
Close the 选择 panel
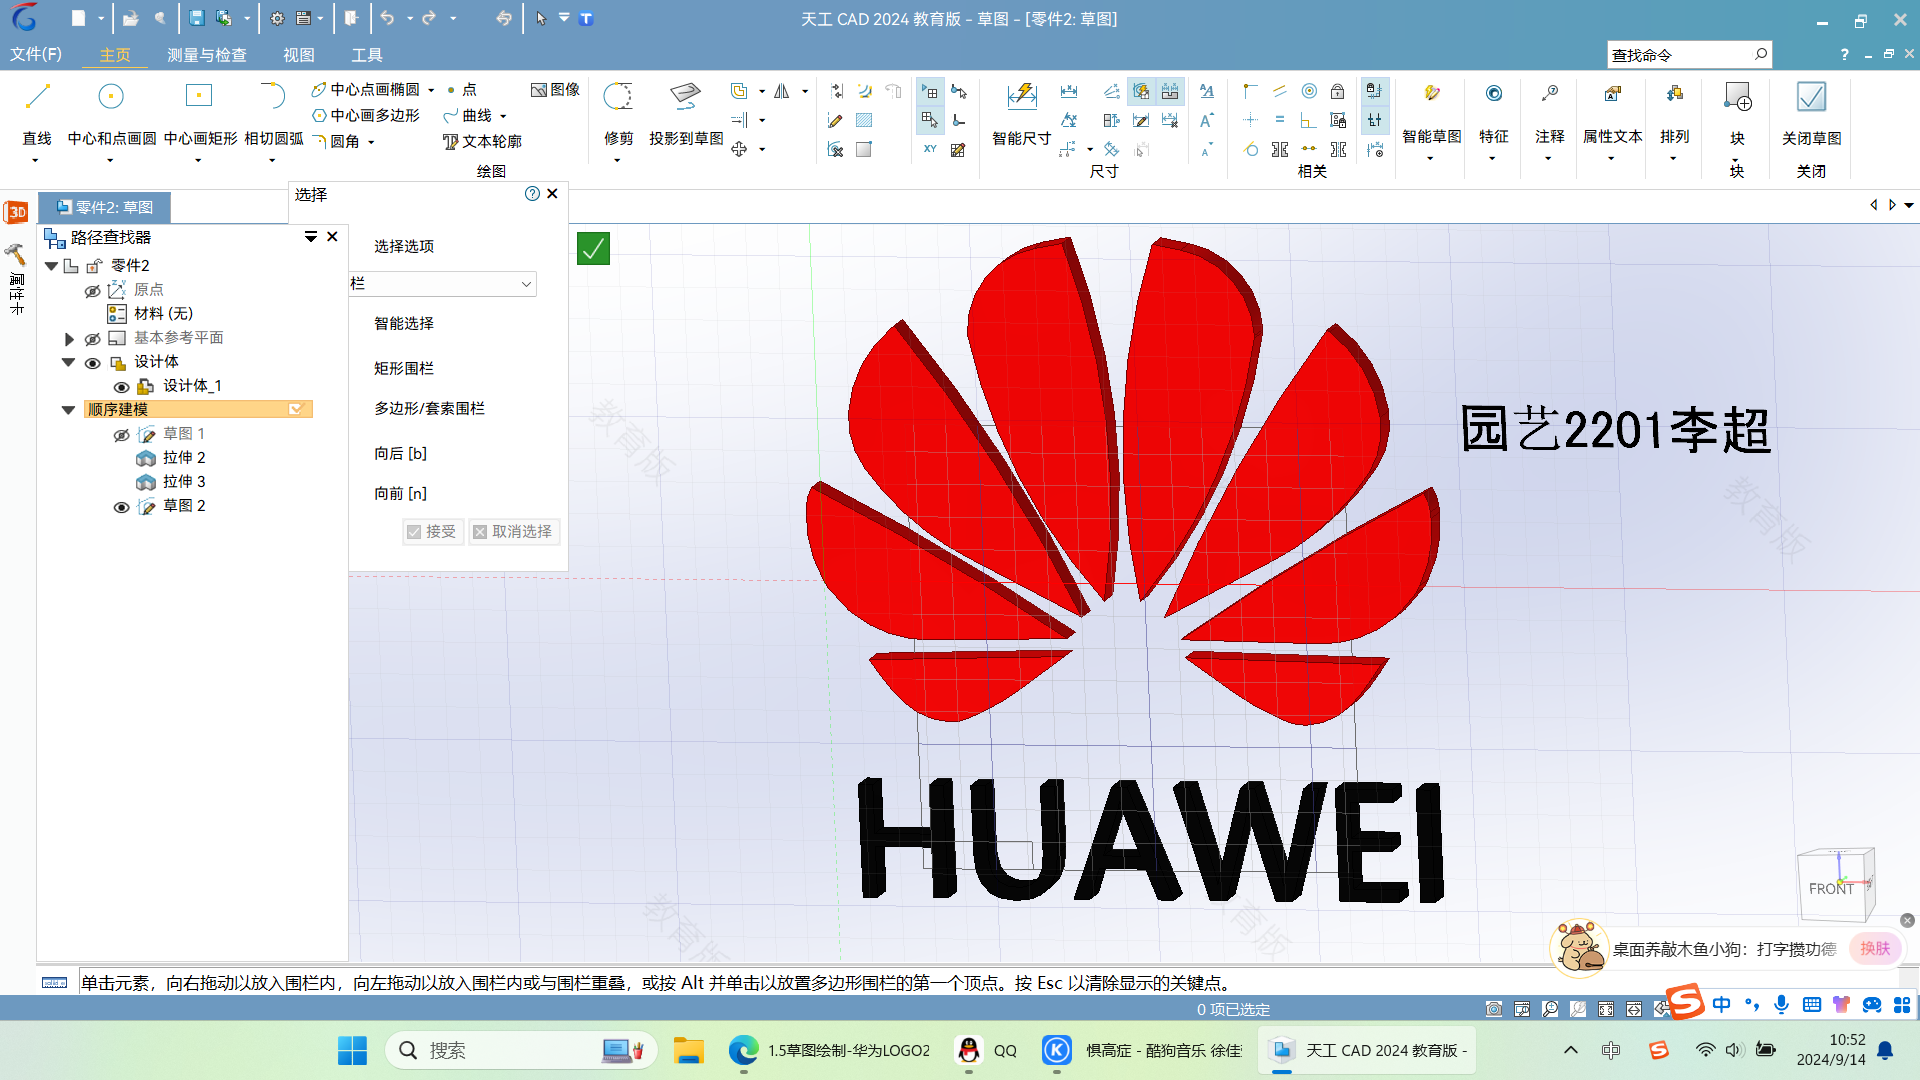[x=552, y=194]
